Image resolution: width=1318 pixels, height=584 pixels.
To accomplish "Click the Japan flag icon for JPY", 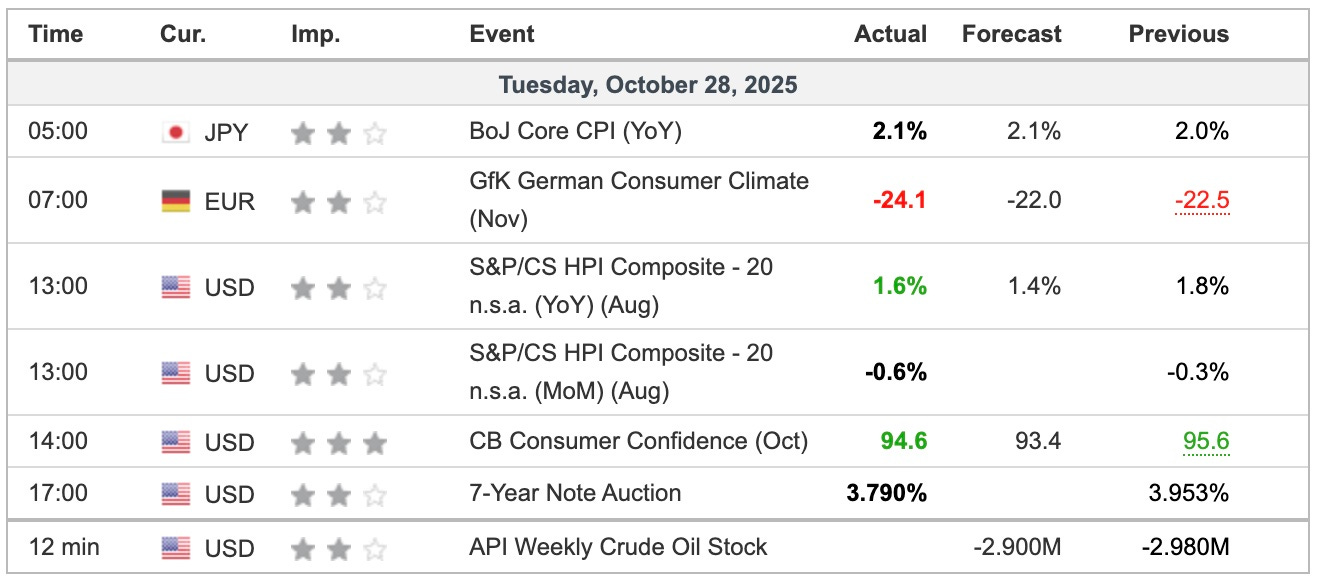I will click(x=176, y=132).
